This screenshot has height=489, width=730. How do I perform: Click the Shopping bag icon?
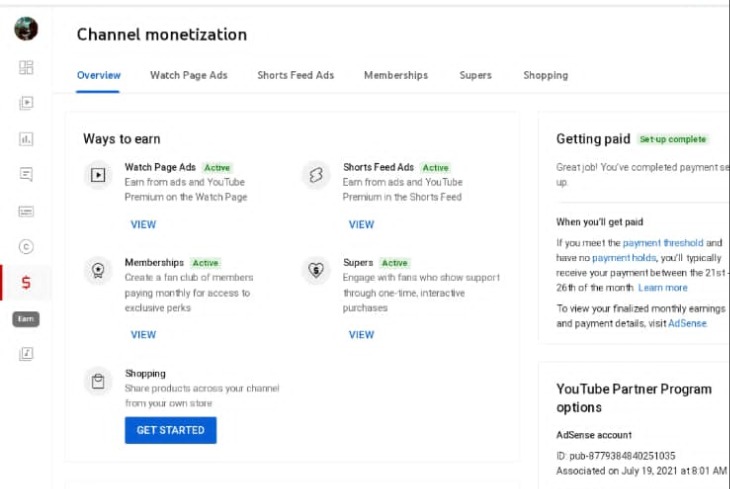(x=98, y=381)
